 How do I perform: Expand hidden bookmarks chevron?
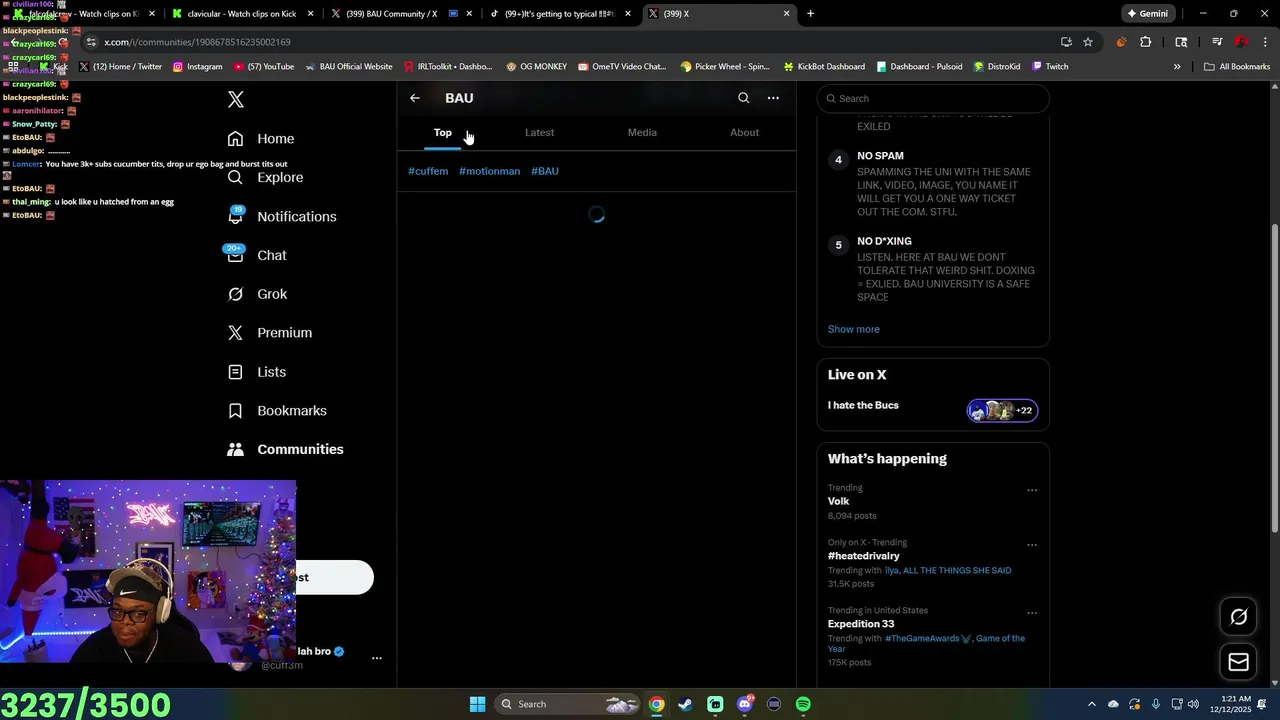(1177, 67)
